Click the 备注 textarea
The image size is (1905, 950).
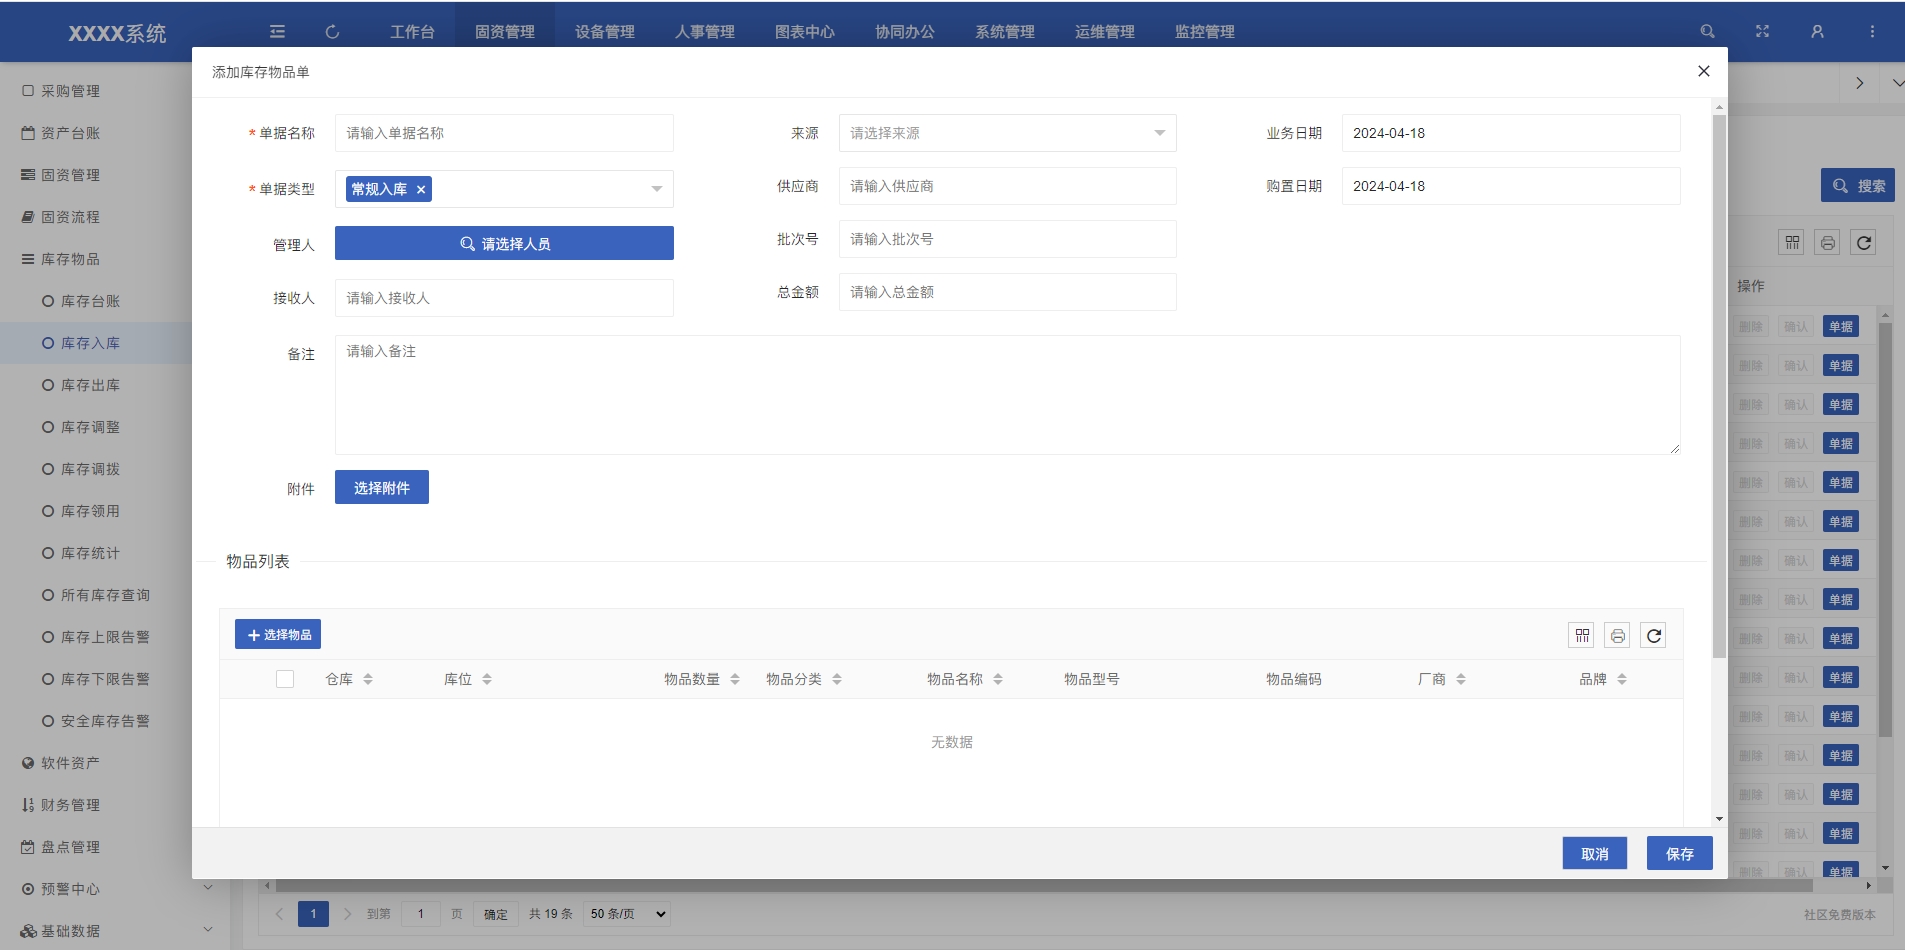[1007, 395]
